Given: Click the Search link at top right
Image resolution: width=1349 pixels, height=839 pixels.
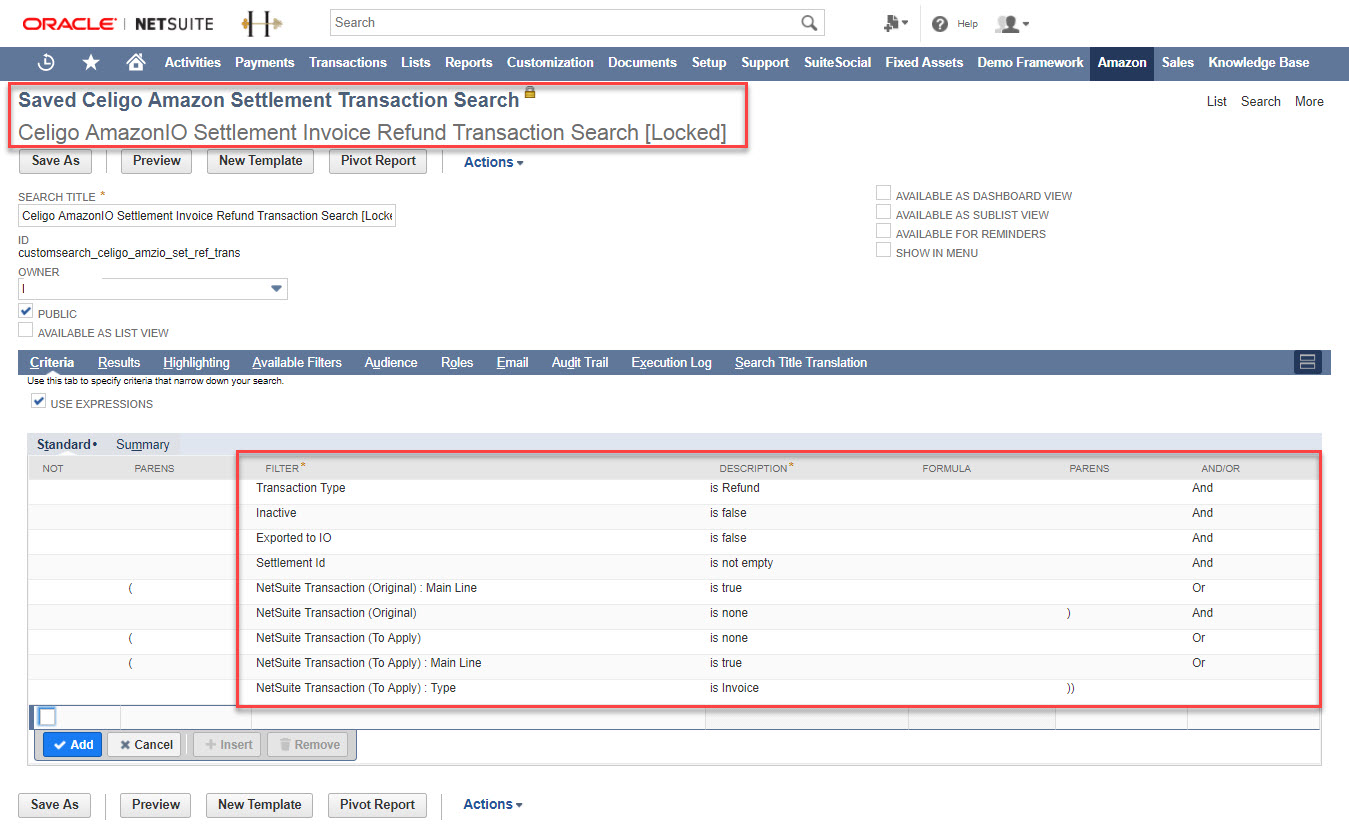Looking at the screenshot, I should click(x=1260, y=101).
